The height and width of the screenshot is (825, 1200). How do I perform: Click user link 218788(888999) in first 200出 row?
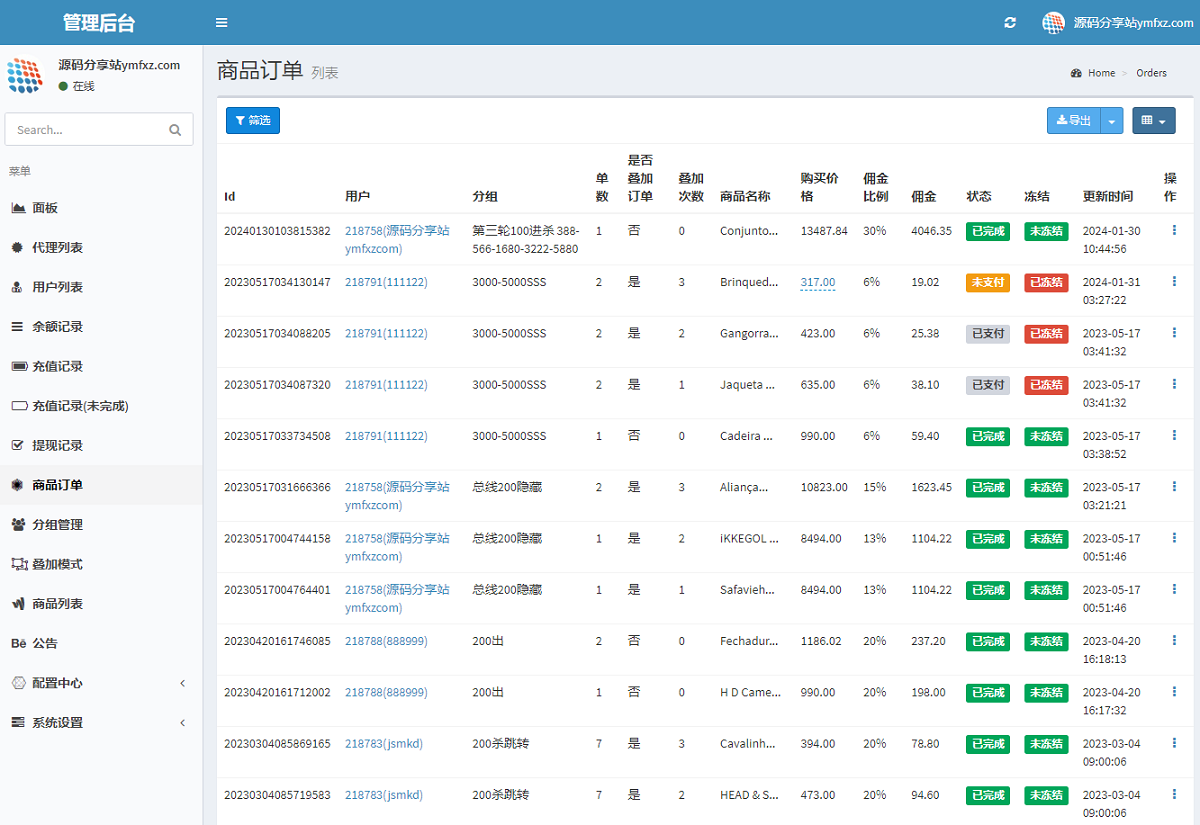tap(386, 641)
